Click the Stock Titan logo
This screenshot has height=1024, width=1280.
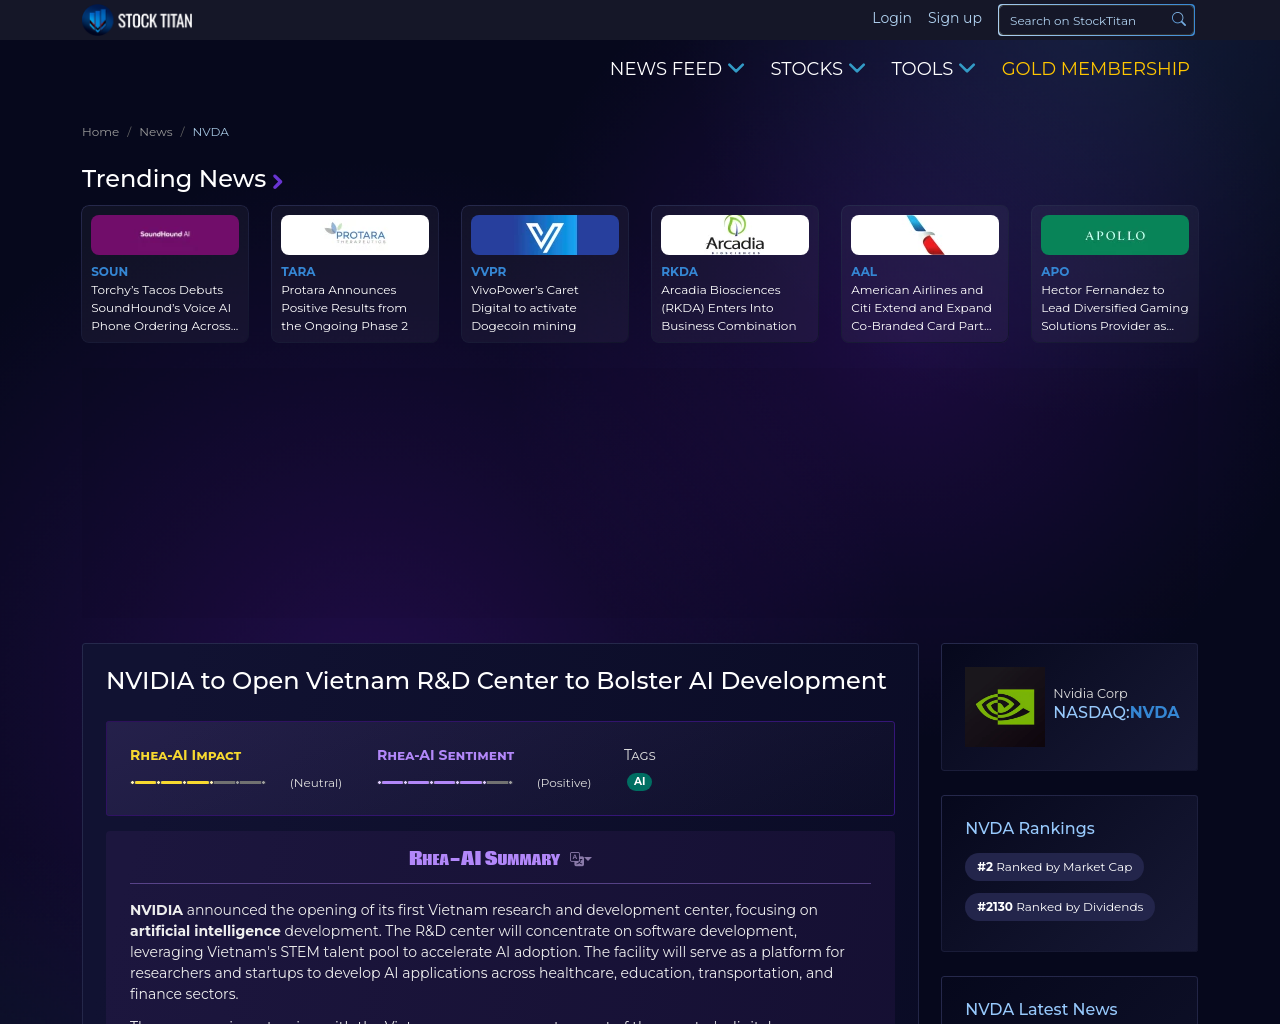[x=137, y=20]
